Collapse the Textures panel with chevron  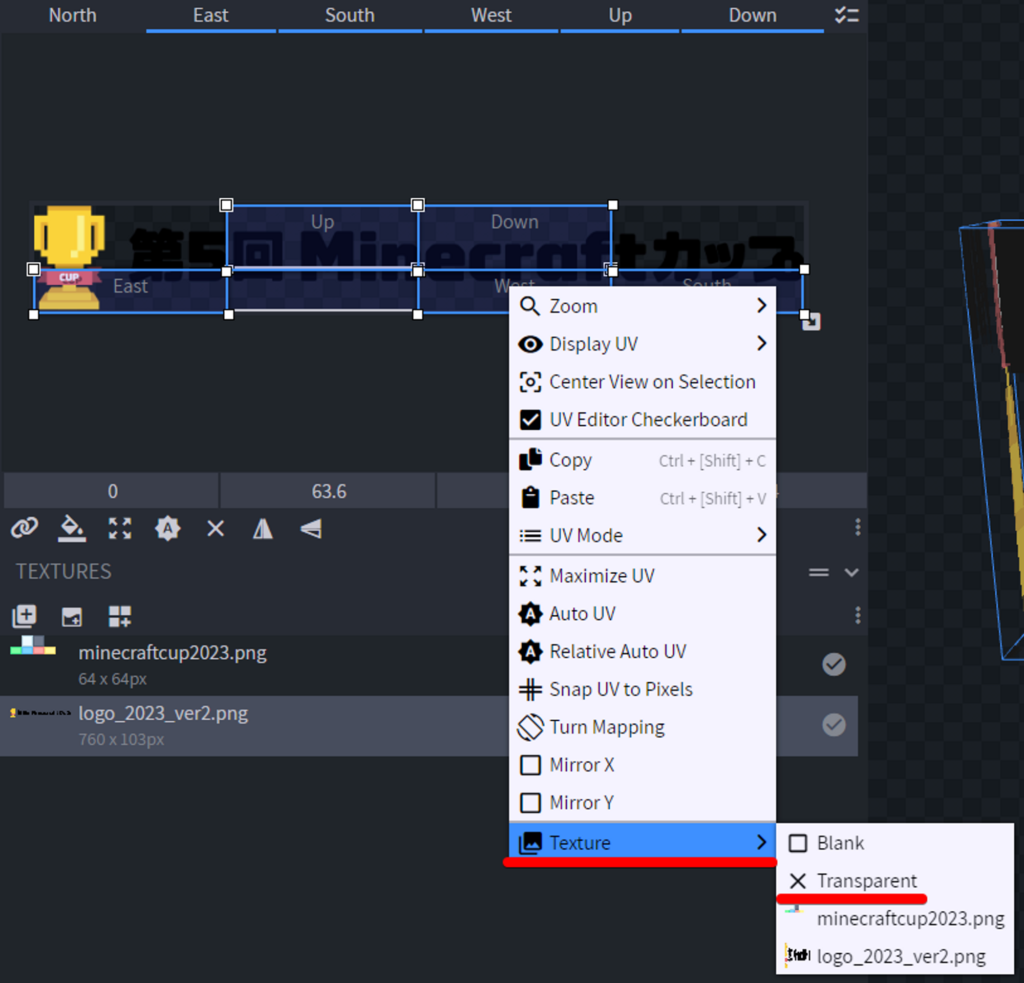(852, 572)
